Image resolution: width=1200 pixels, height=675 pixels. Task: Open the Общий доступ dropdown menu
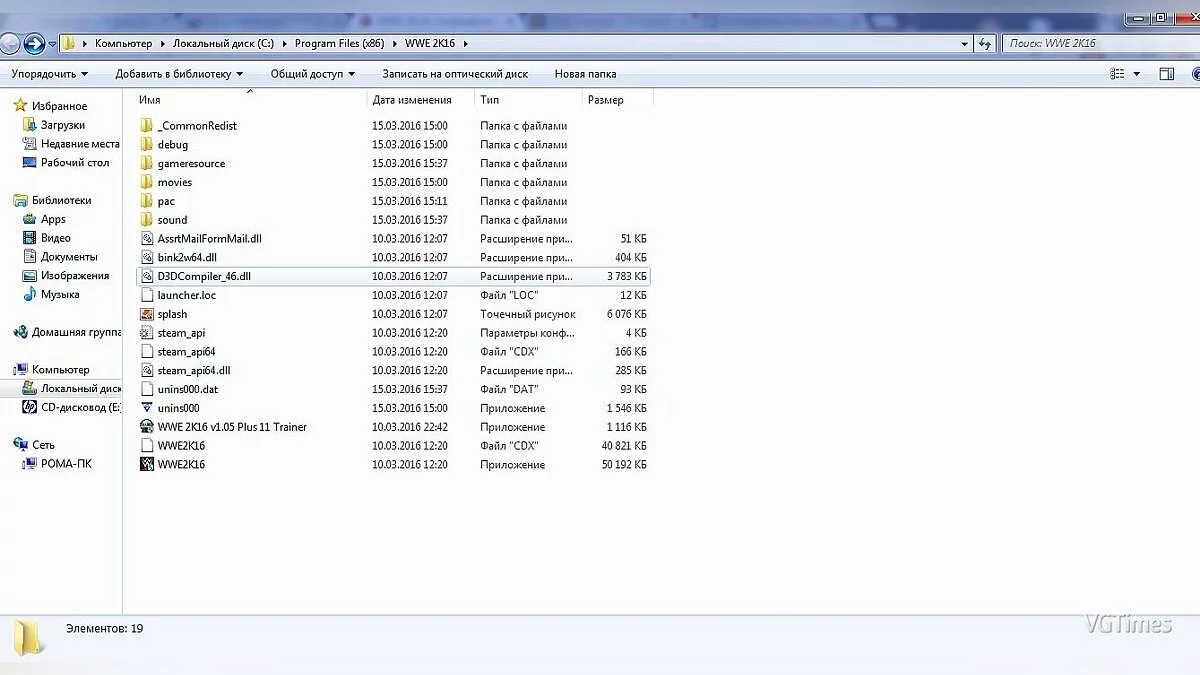[x=312, y=74]
